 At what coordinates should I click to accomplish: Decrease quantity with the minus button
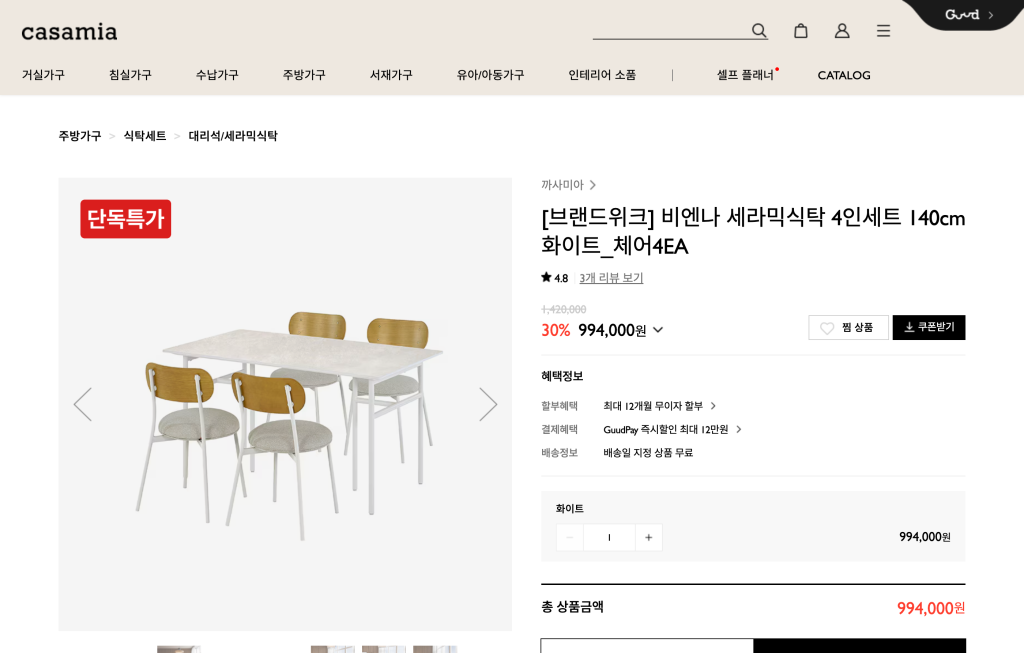click(570, 538)
